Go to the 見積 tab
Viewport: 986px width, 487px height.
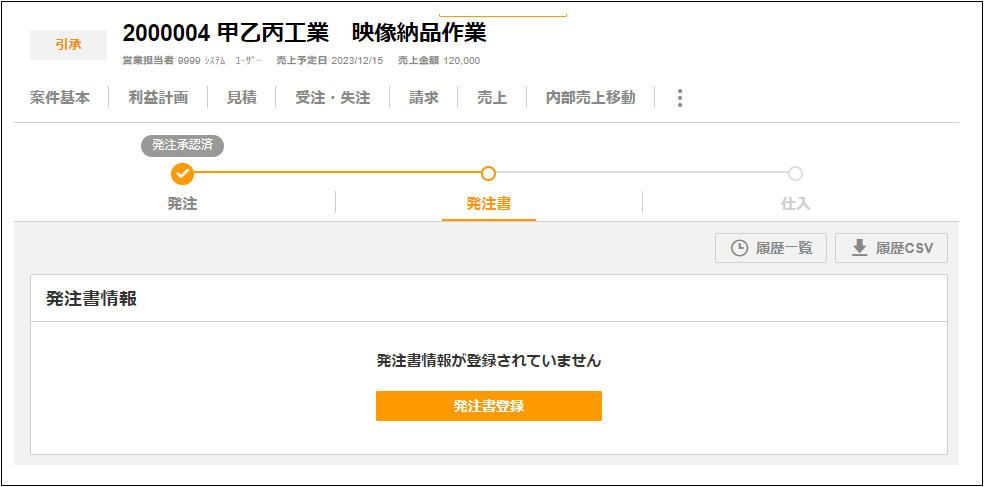pyautogui.click(x=241, y=98)
